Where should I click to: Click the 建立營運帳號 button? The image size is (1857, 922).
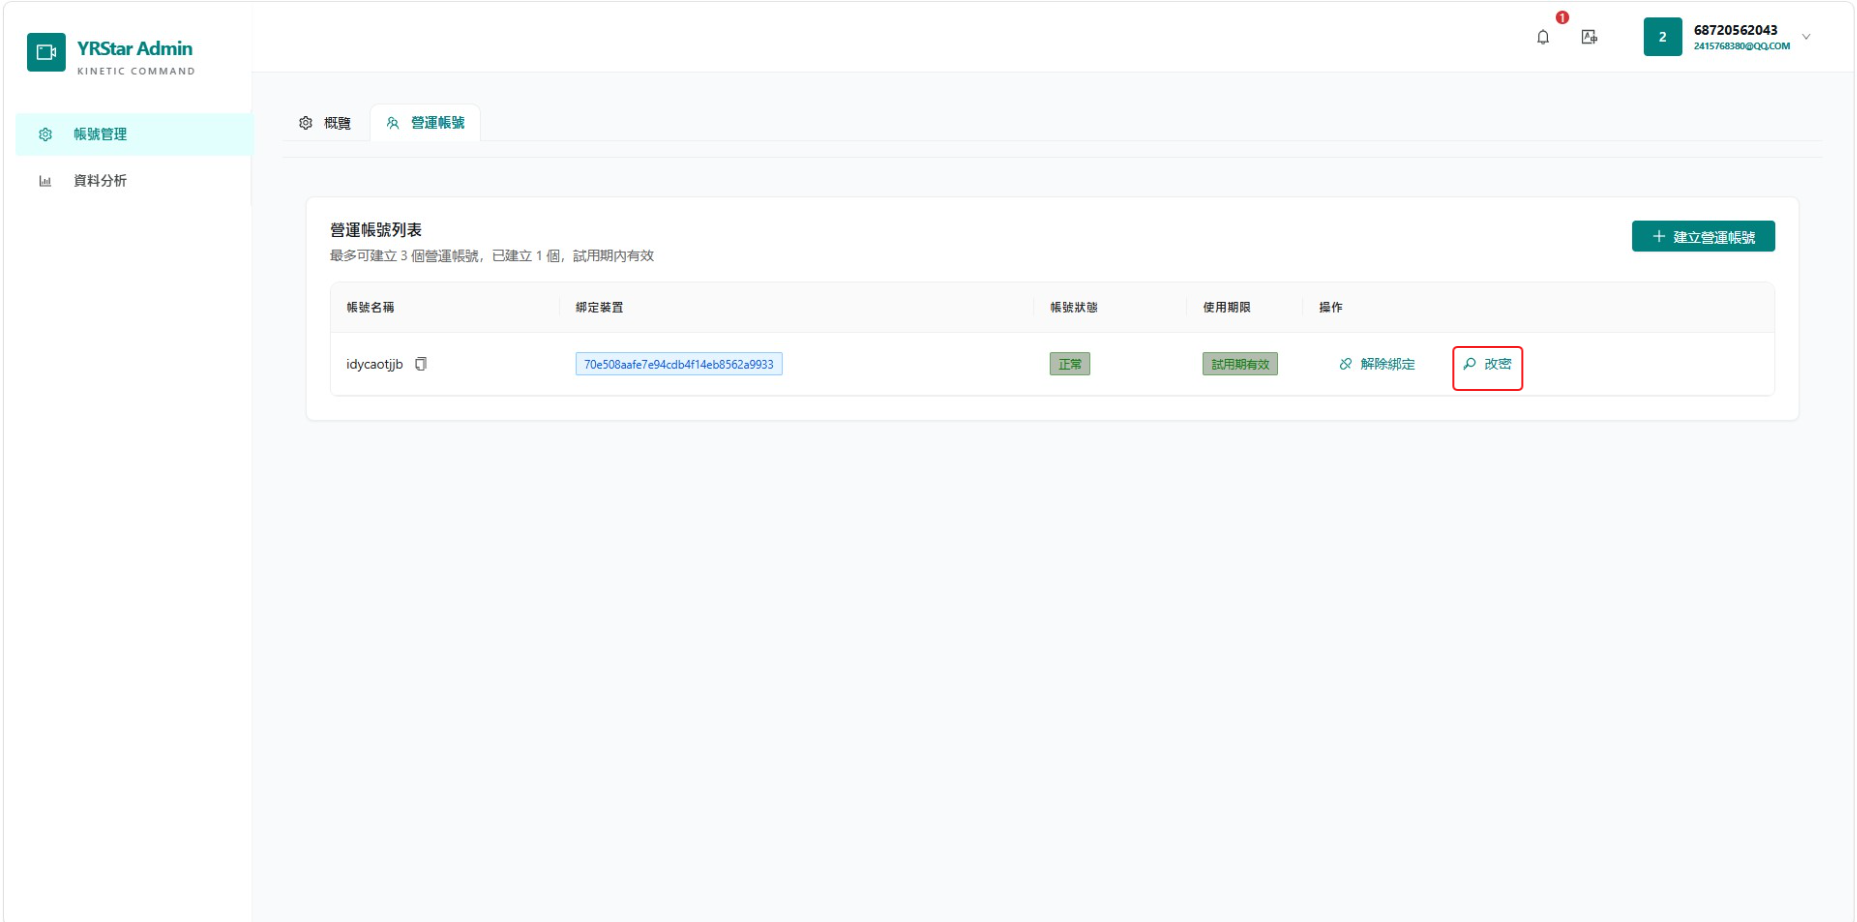[1703, 237]
